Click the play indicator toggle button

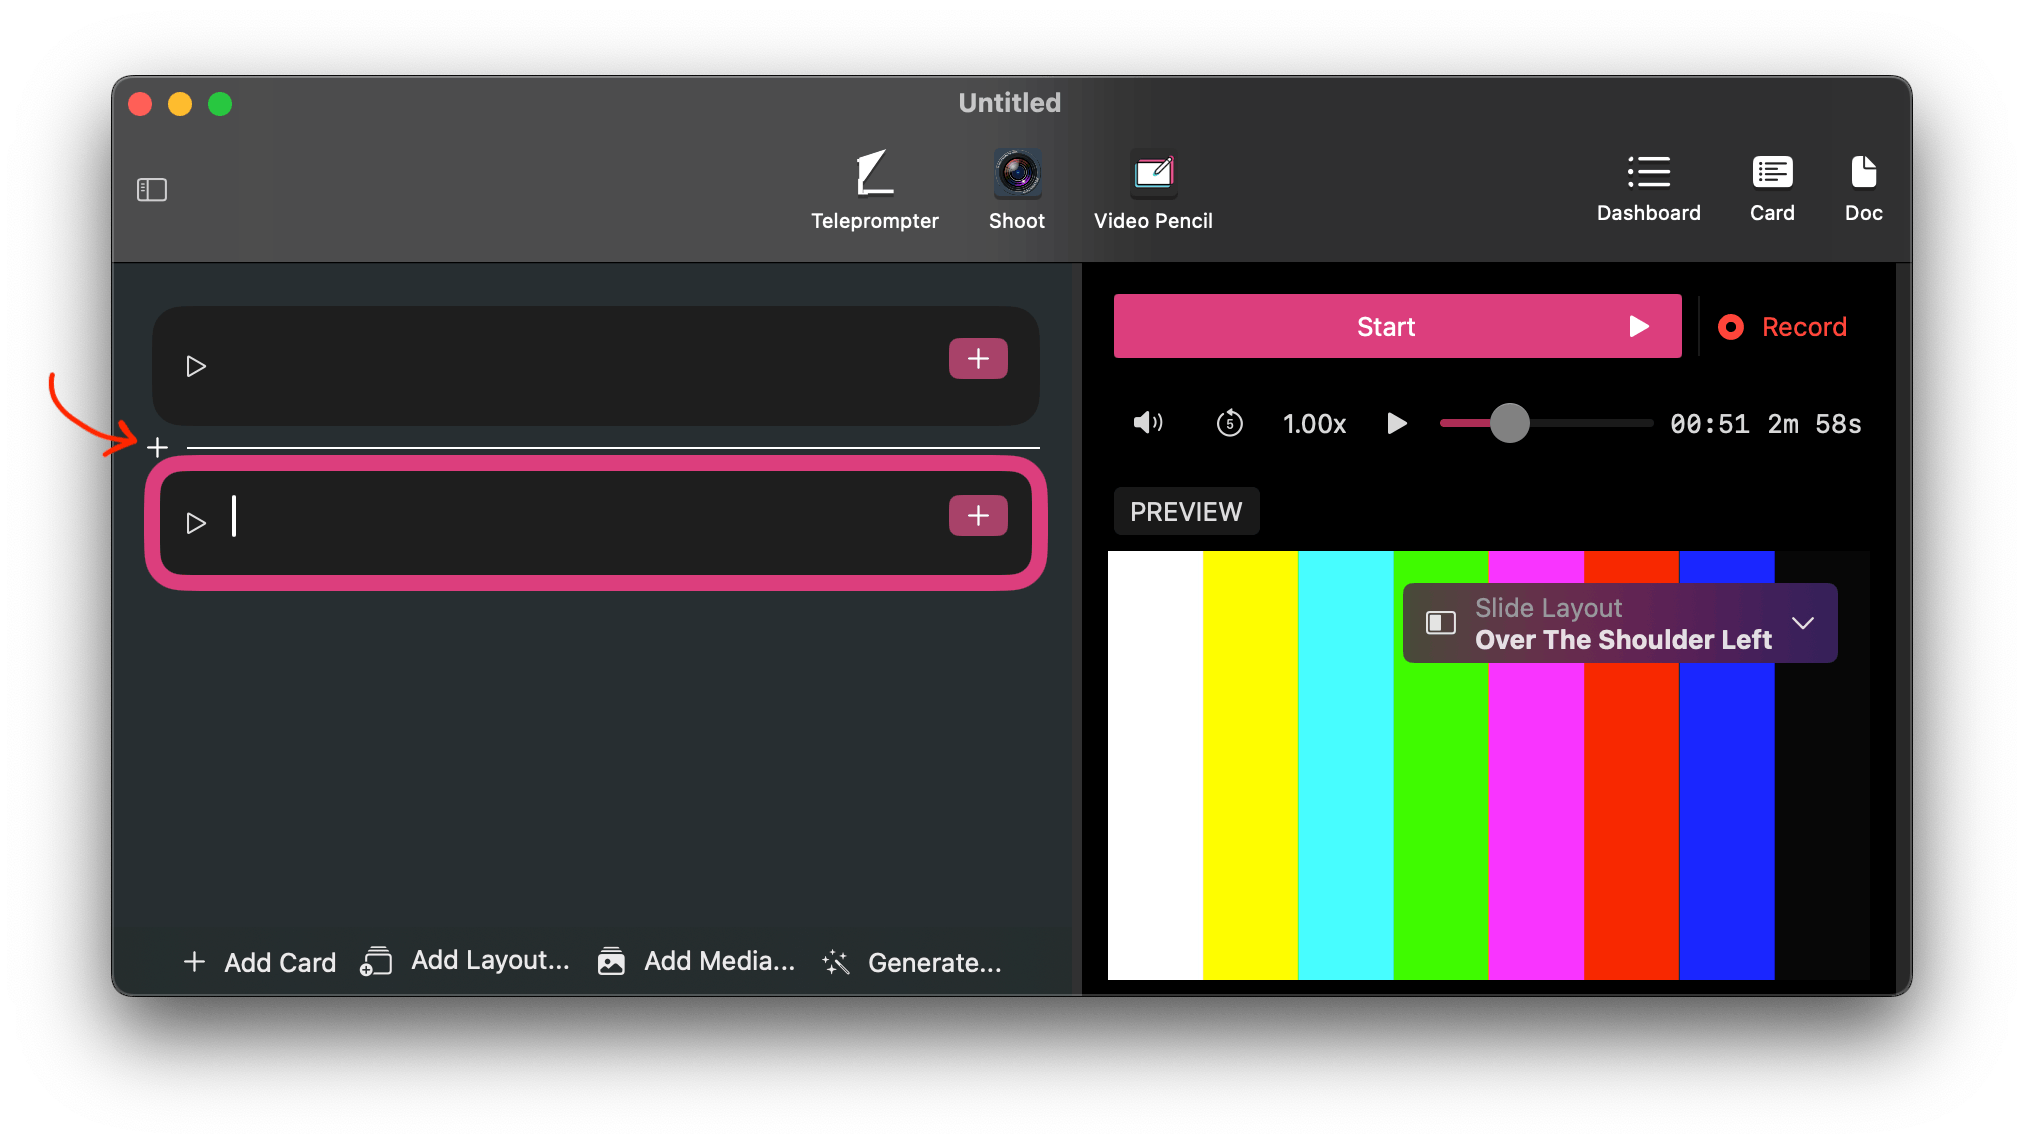pos(195,520)
